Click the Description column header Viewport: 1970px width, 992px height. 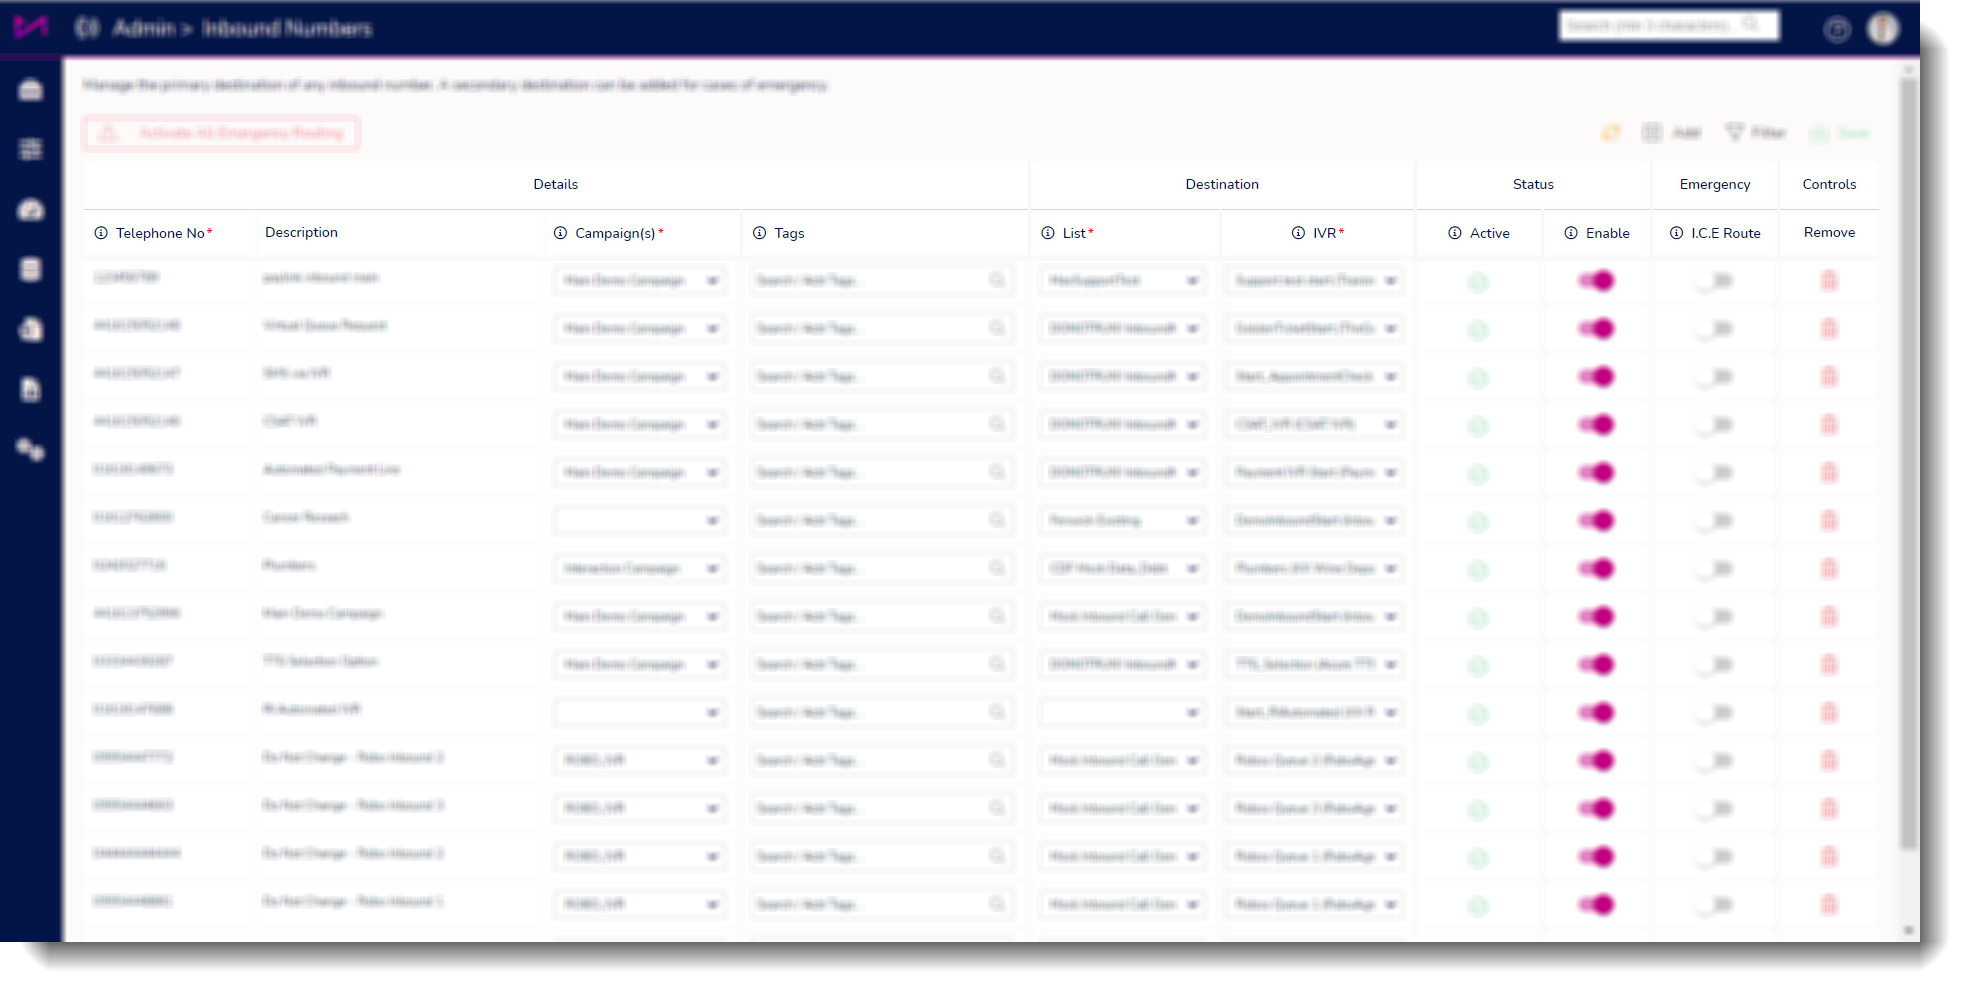(301, 232)
